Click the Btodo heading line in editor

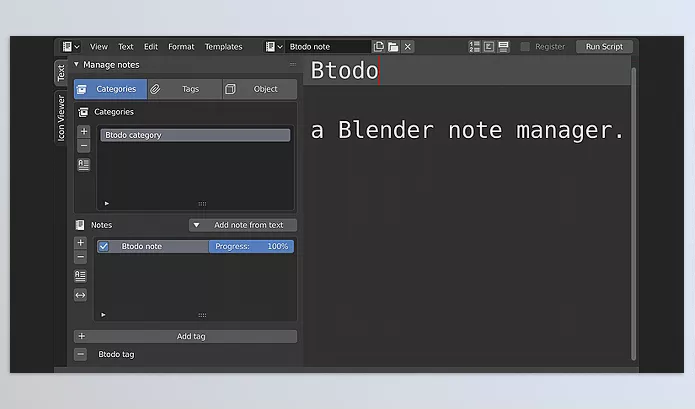(x=344, y=70)
